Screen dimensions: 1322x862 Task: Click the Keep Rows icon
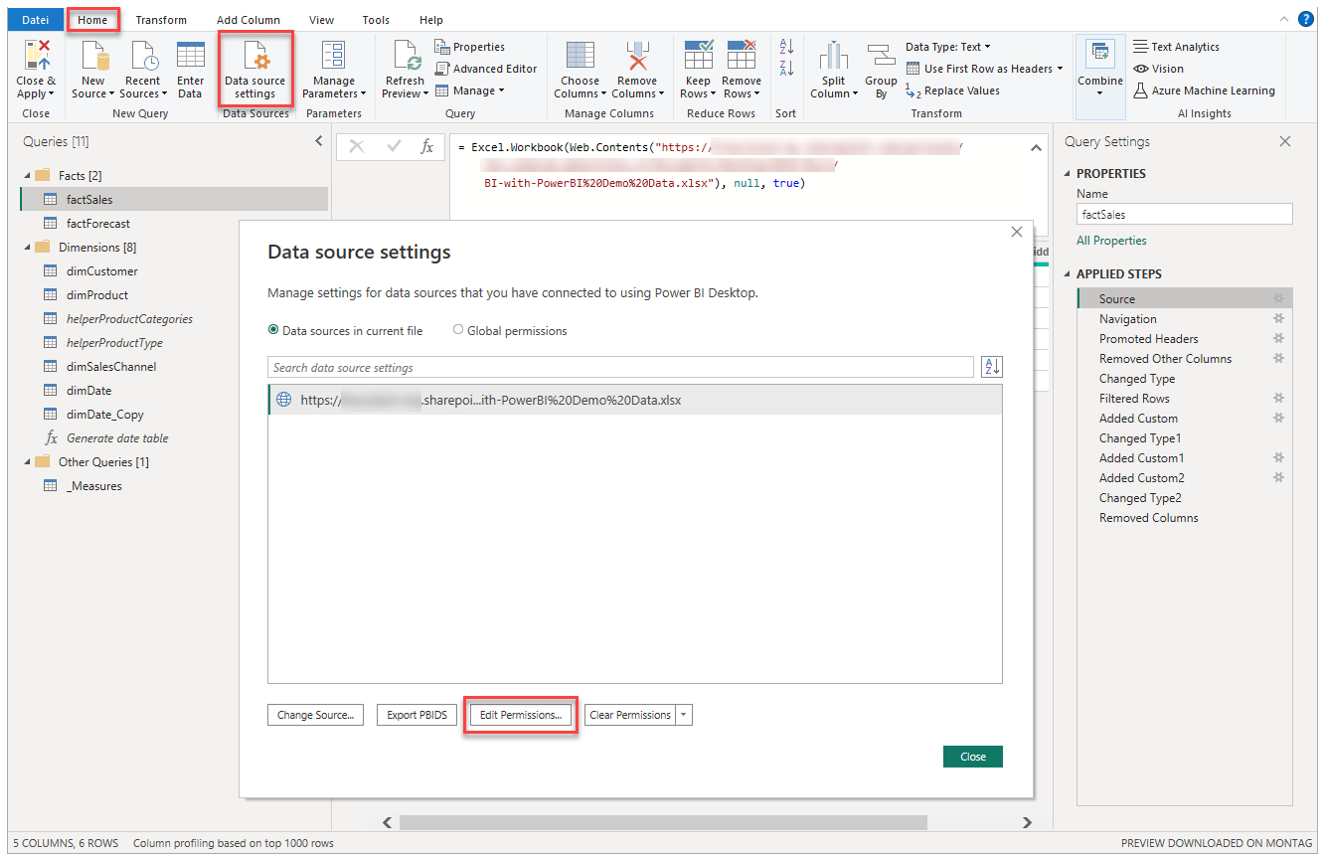[x=698, y=56]
